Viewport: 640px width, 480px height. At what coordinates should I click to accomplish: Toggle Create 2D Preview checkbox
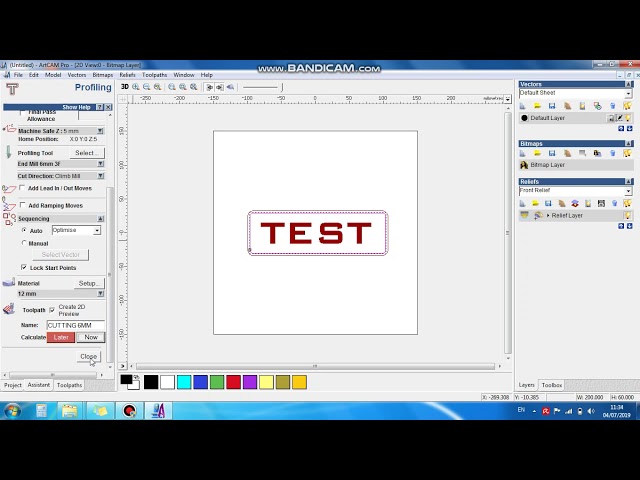[x=52, y=310]
